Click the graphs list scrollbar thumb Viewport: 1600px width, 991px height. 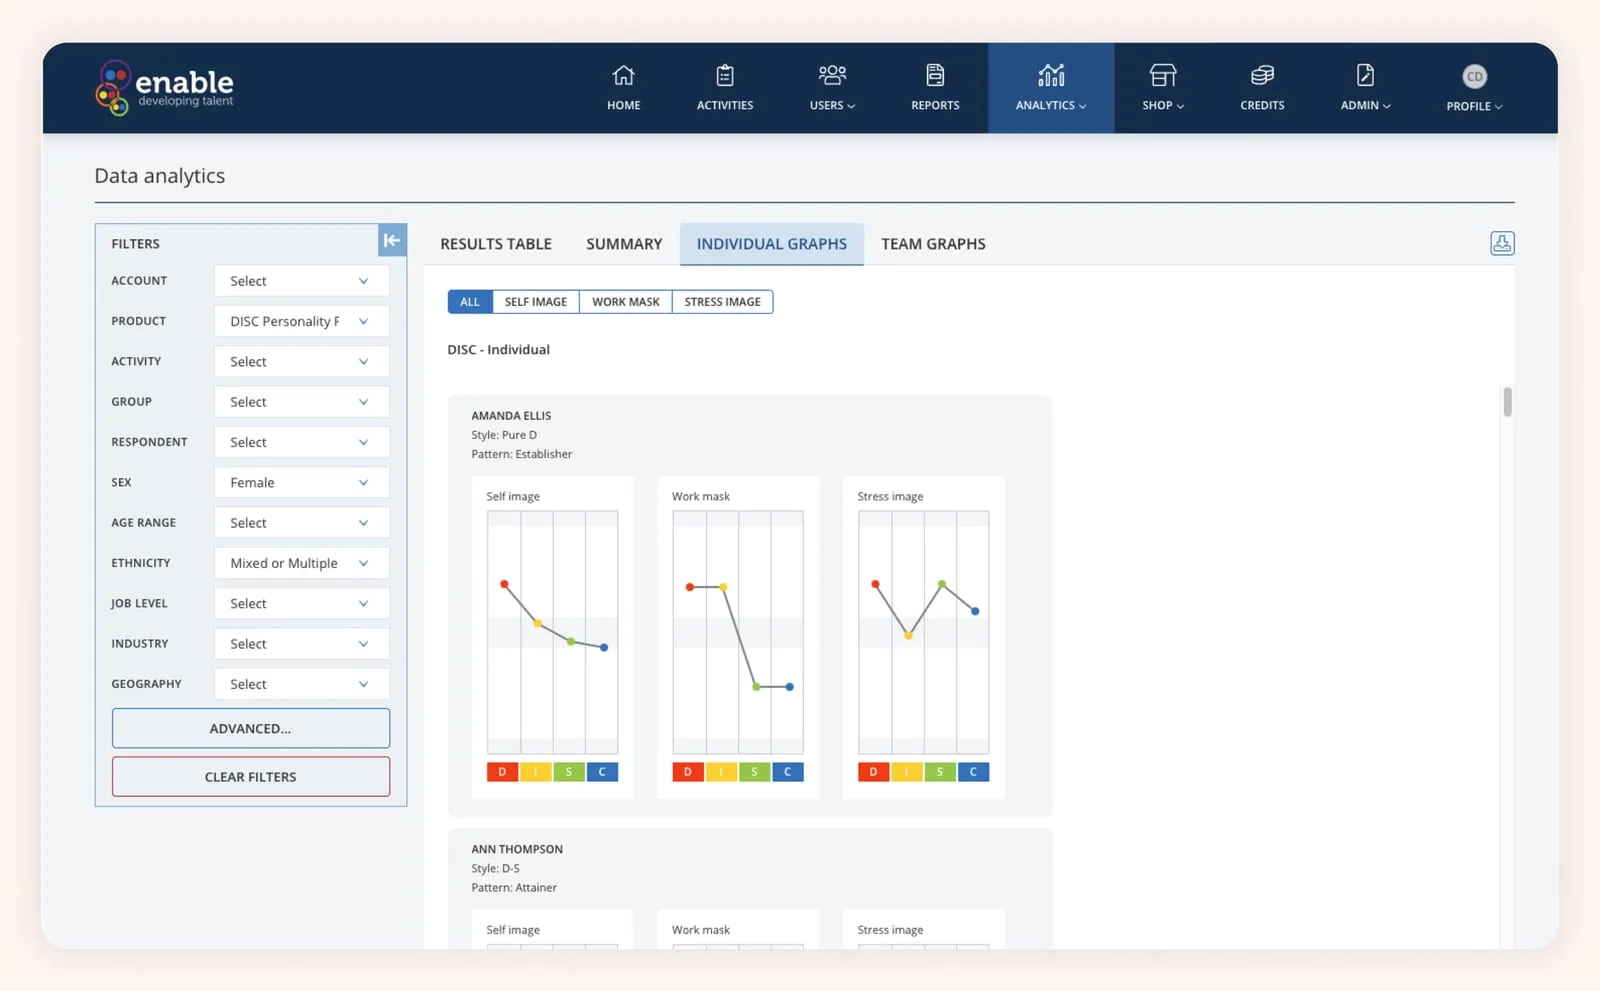1507,402
